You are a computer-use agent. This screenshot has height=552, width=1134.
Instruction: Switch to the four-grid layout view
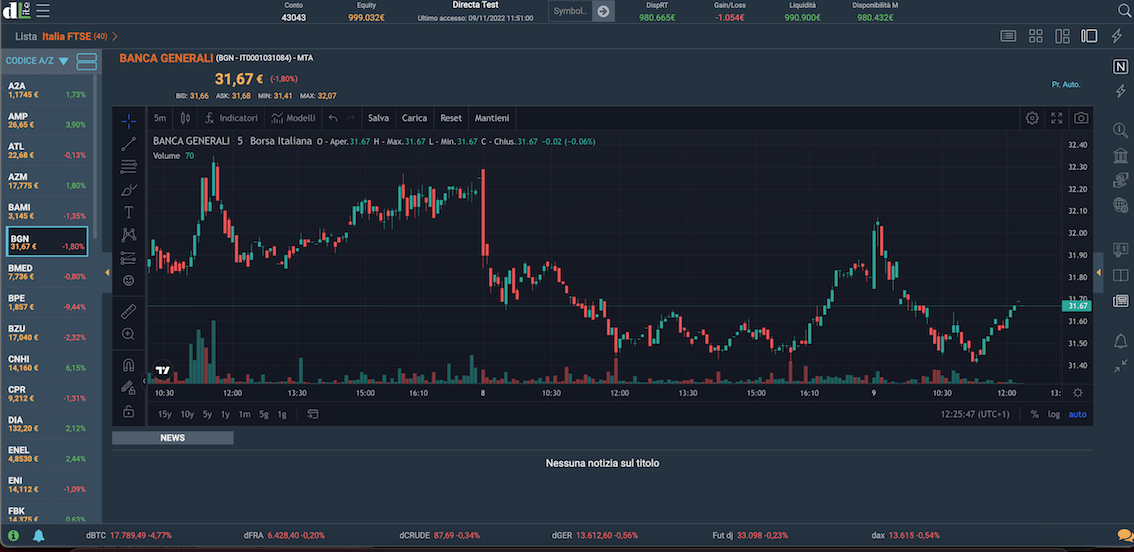[1035, 35]
